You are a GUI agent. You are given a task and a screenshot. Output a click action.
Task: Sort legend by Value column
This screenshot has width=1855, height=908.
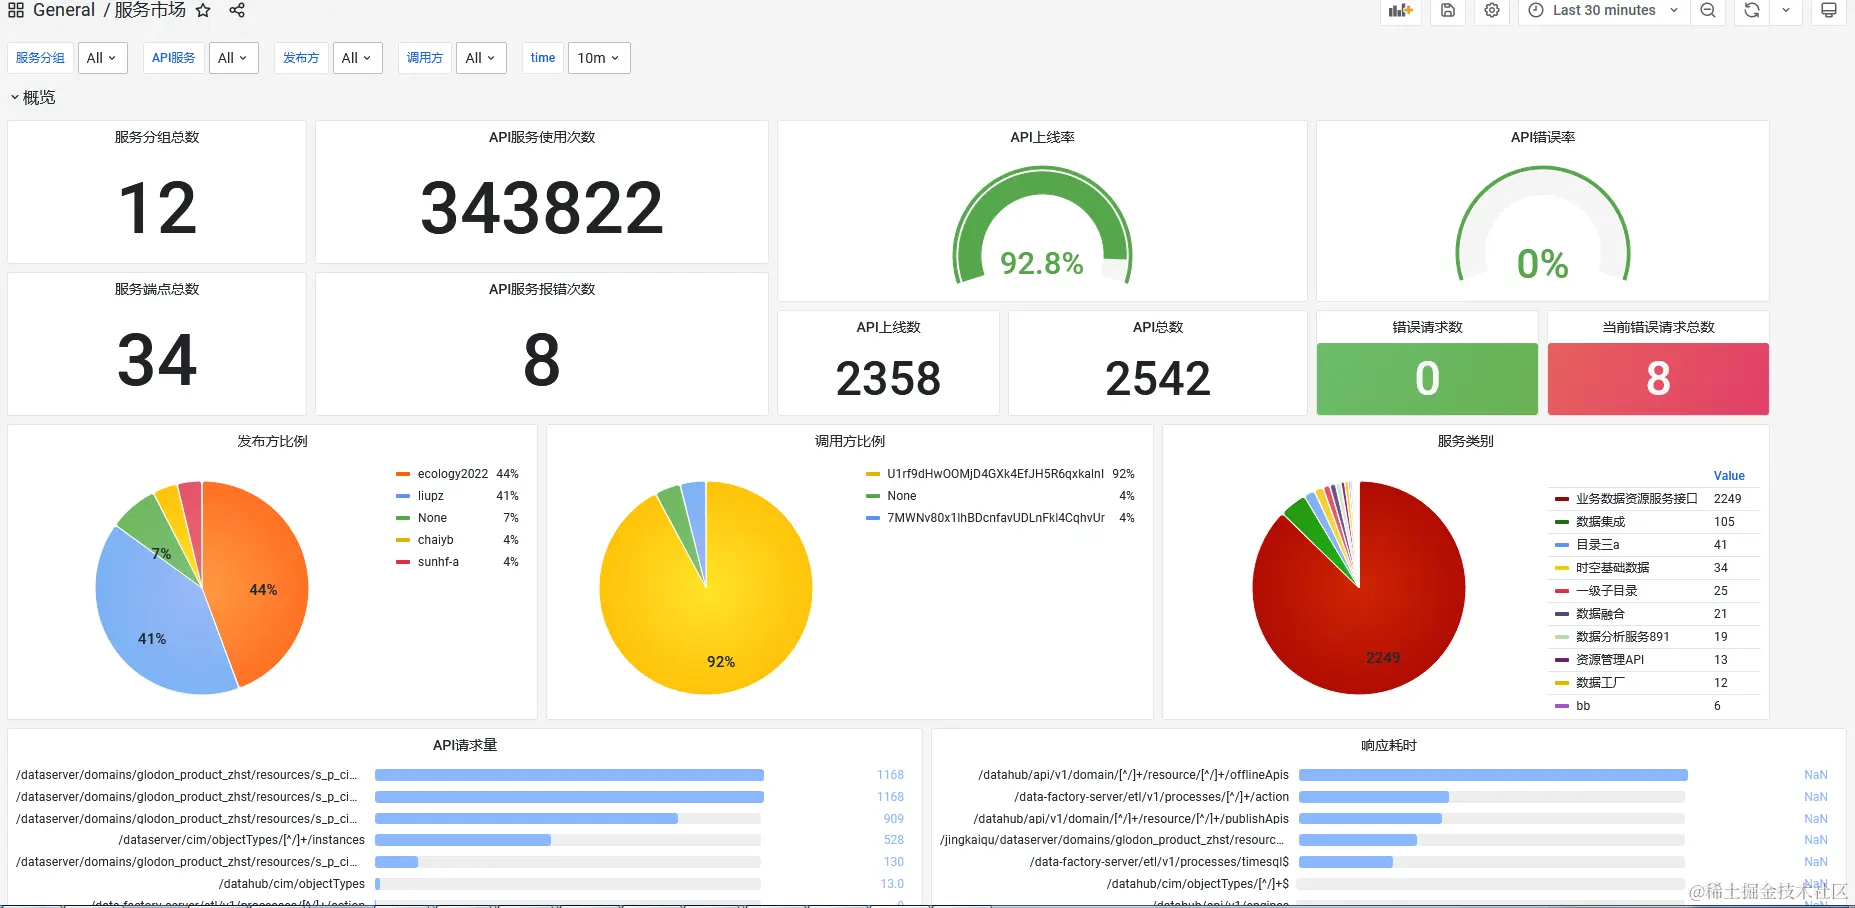coord(1729,476)
